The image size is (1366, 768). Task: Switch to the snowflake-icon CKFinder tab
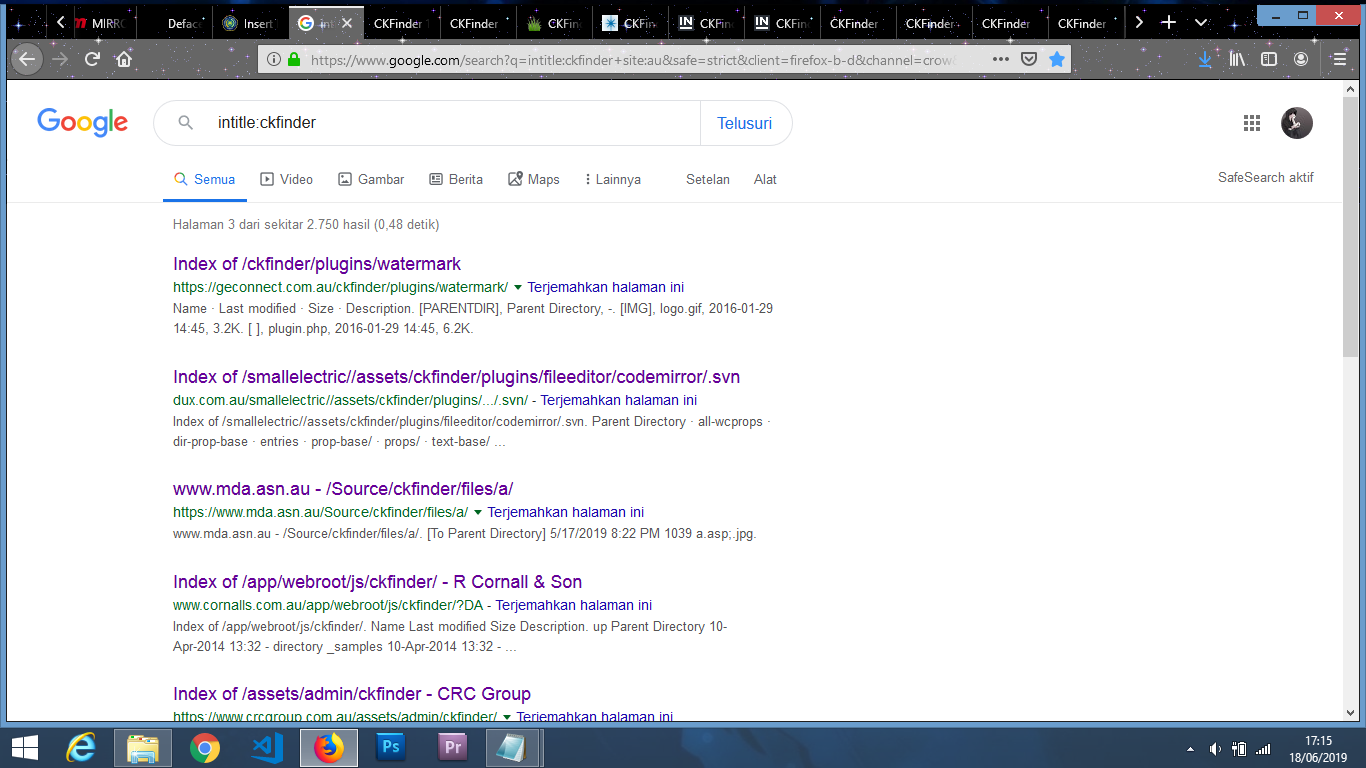pyautogui.click(x=631, y=23)
